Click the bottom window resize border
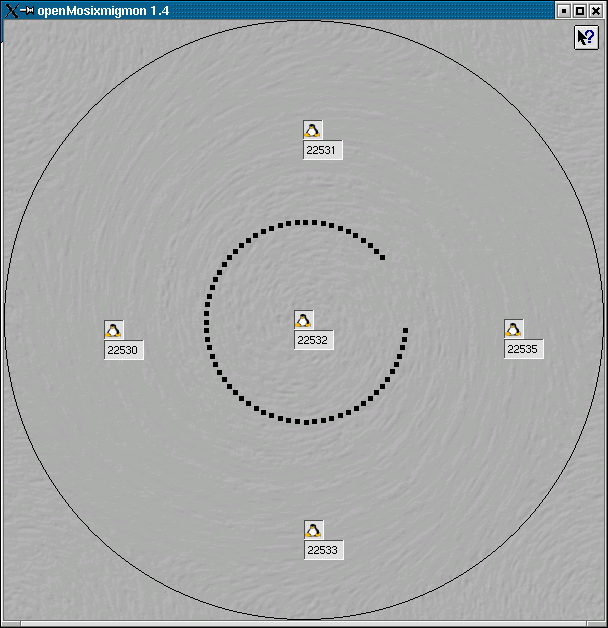The width and height of the screenshot is (608, 628). [x=304, y=624]
